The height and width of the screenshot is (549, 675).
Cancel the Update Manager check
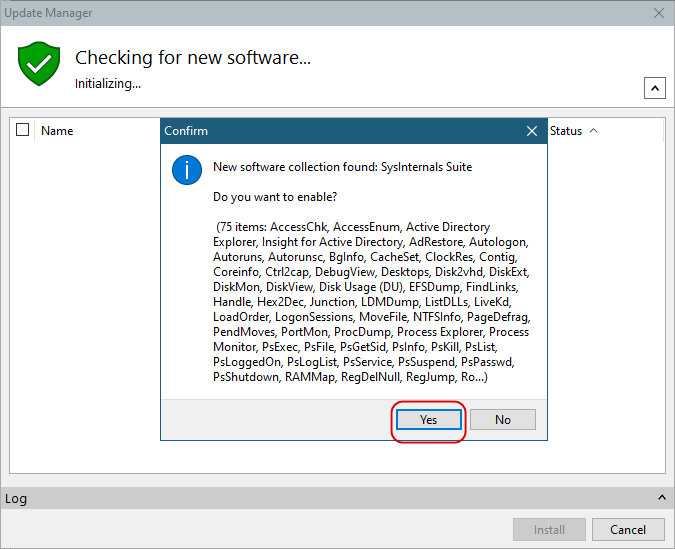[628, 529]
